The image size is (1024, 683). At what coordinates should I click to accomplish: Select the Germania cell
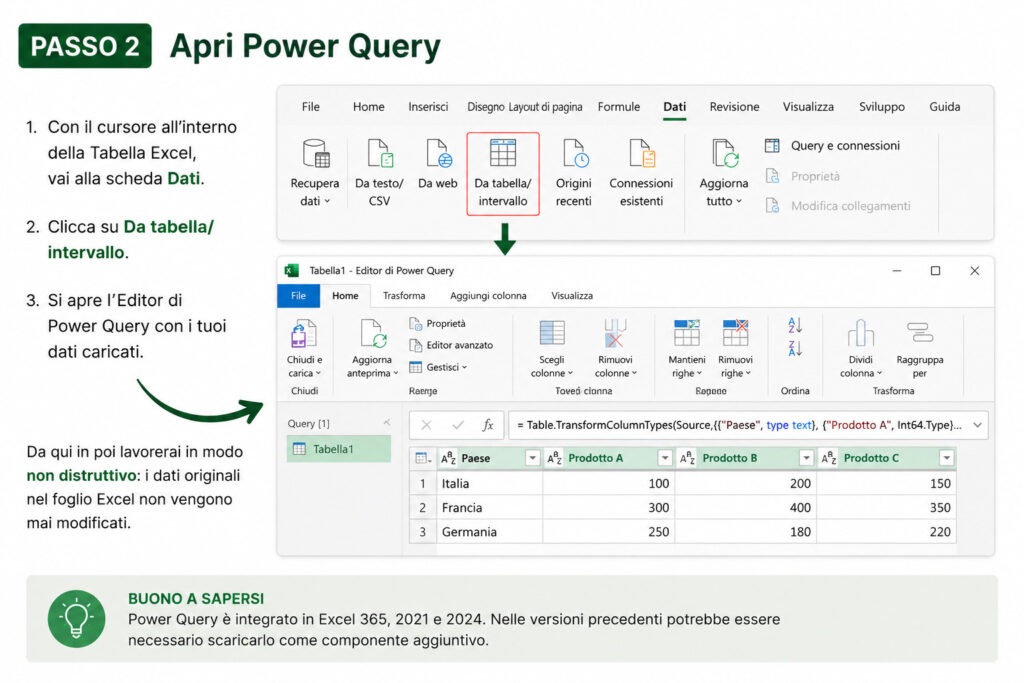[x=489, y=532]
